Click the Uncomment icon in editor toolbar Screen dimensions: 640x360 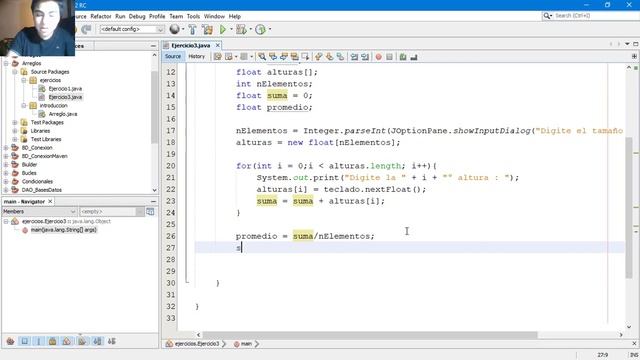[x=414, y=57]
